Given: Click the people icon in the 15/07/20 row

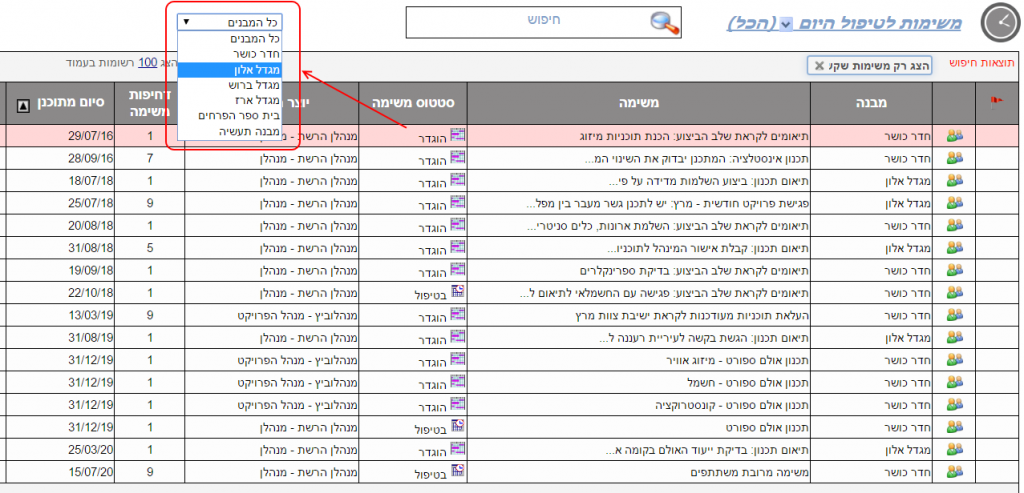Looking at the screenshot, I should [954, 472].
